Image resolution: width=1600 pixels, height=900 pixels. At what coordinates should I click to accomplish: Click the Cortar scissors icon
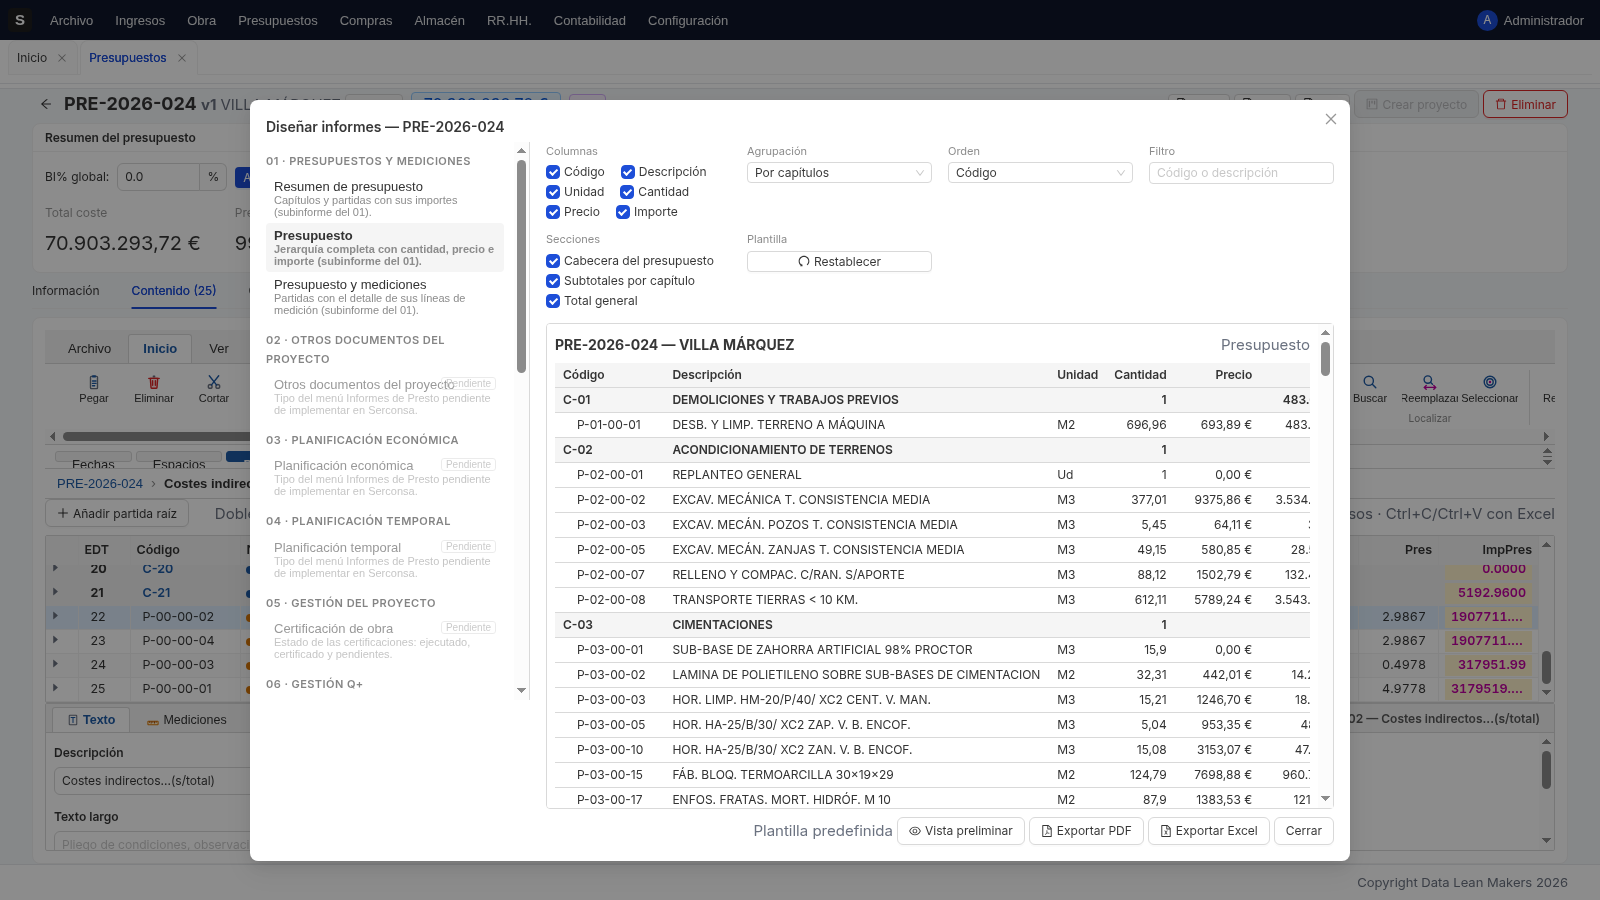tap(214, 382)
